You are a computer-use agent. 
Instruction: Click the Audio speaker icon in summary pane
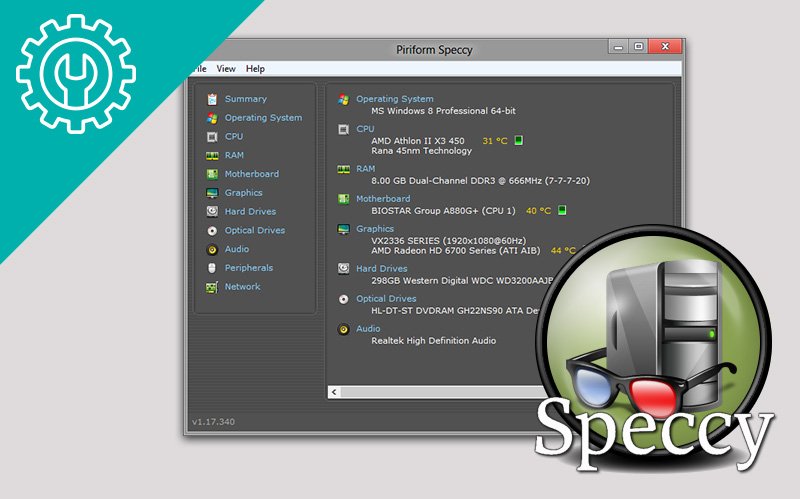point(343,329)
